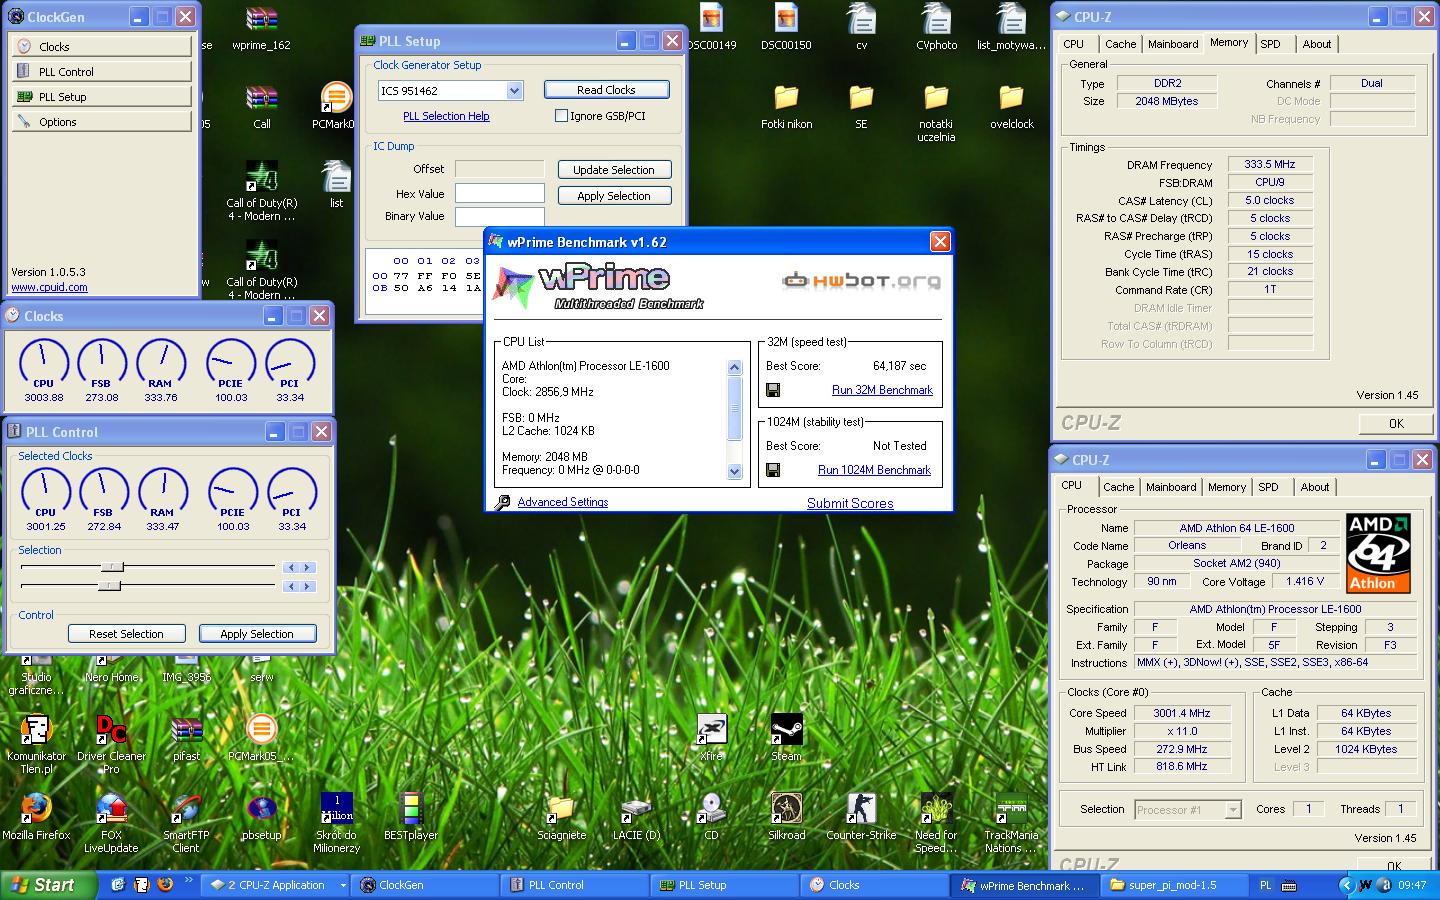Open the Clock Generator ICS 951462 dropdown
The width and height of the screenshot is (1440, 900).
point(515,91)
